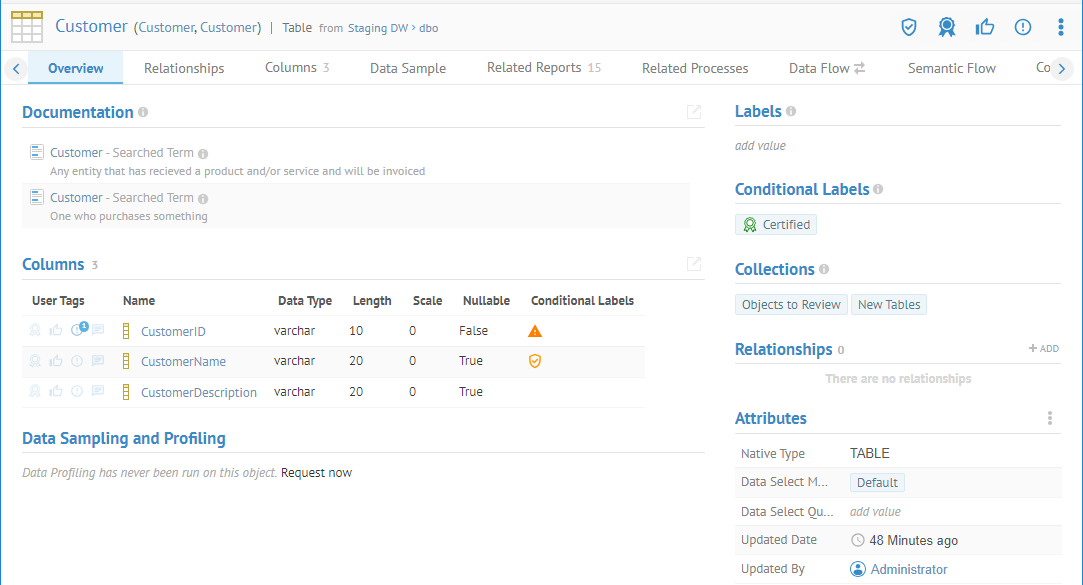1083x585 pixels.
Task: Toggle thumbs-up endorsement on CustomerName row
Action: pyautogui.click(x=56, y=361)
